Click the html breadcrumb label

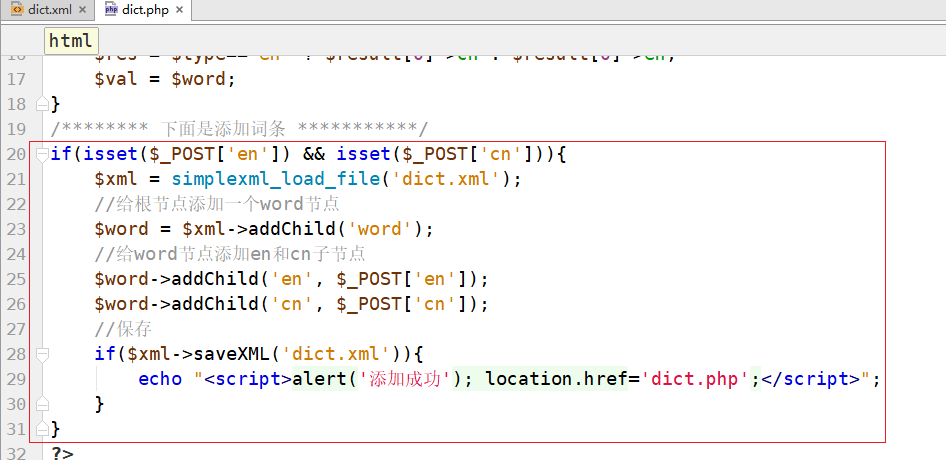70,41
